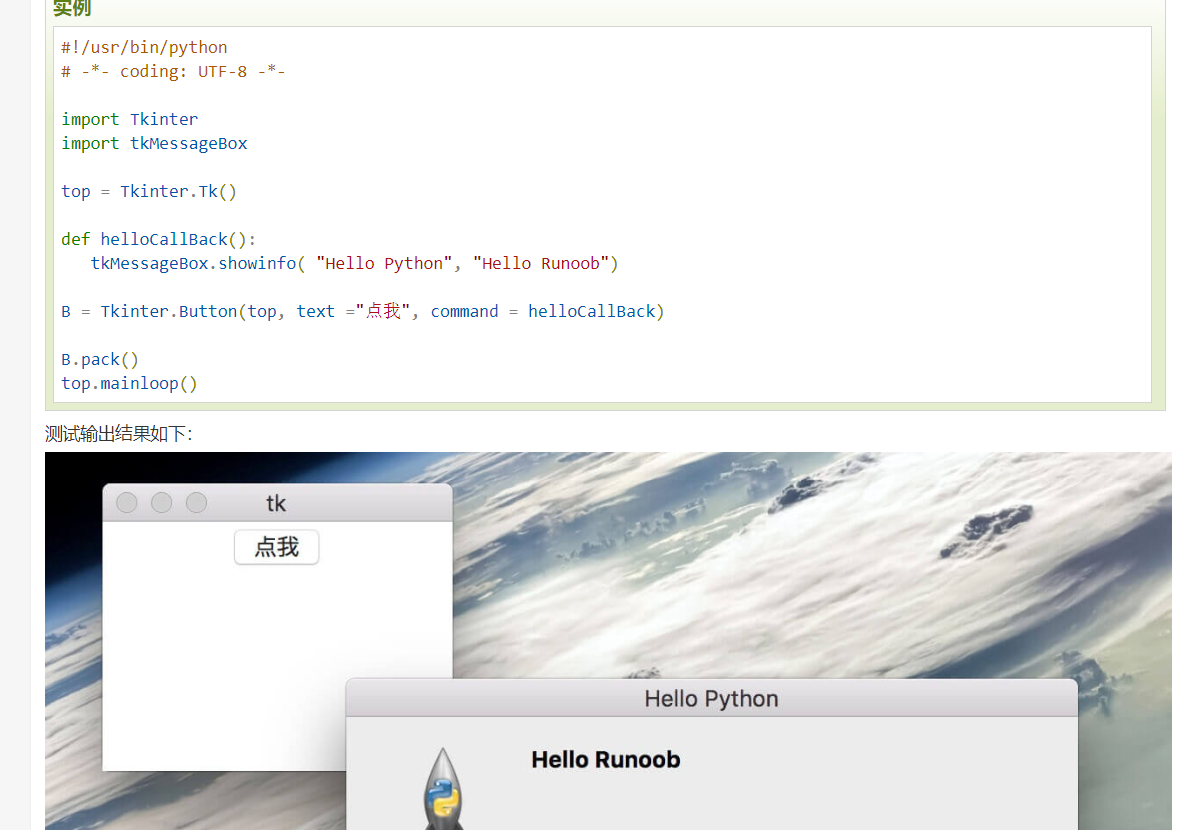Click the UTF-8 coding comment line
The image size is (1184, 830).
click(173, 71)
